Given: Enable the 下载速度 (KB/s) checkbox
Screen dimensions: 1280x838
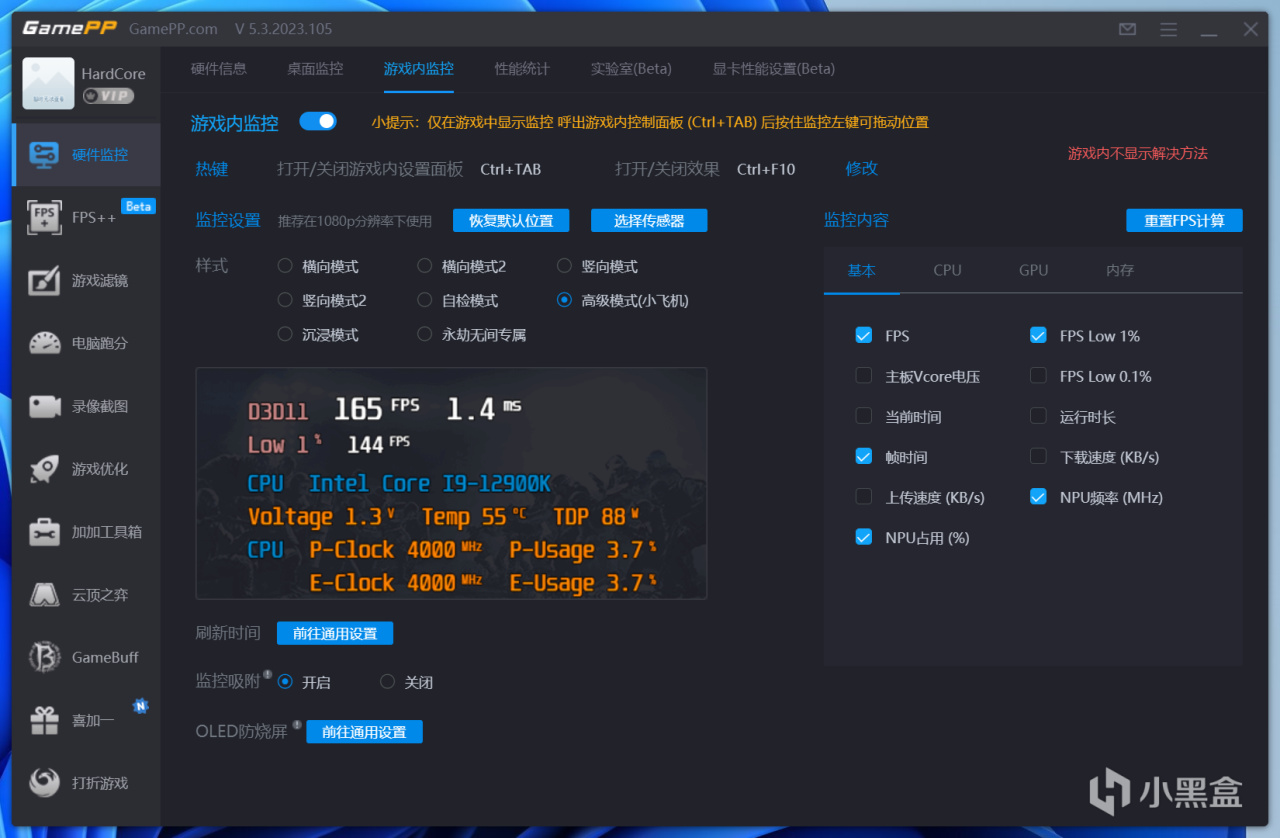Looking at the screenshot, I should click(x=1038, y=457).
